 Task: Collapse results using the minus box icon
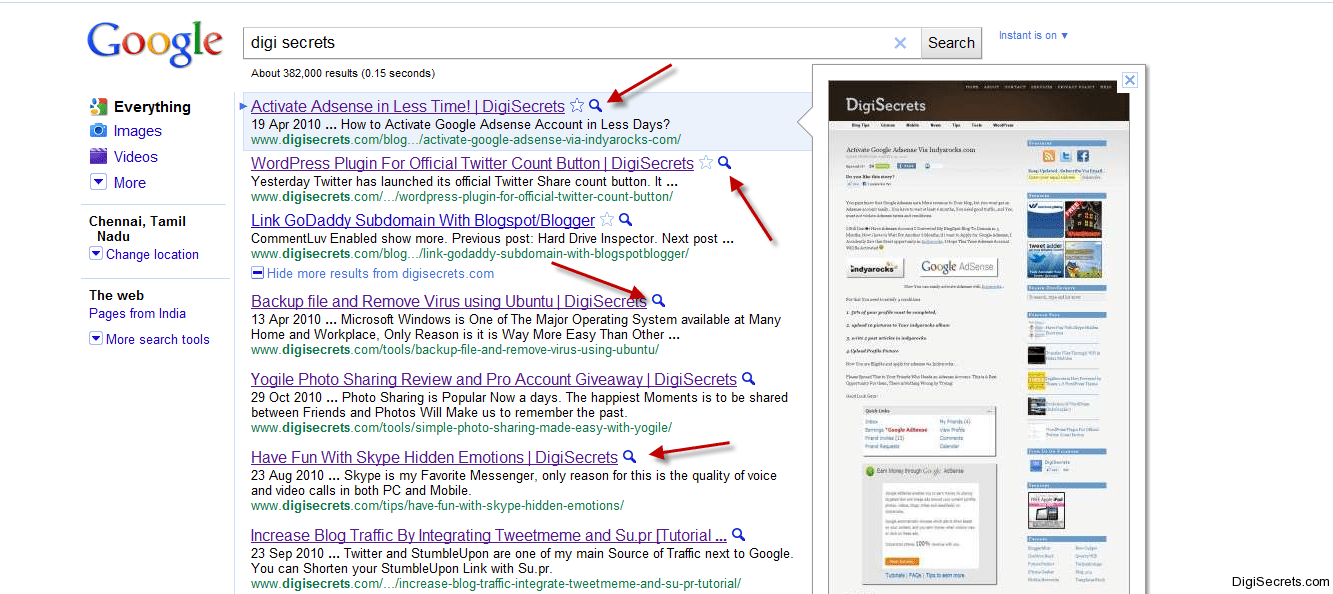click(x=257, y=273)
